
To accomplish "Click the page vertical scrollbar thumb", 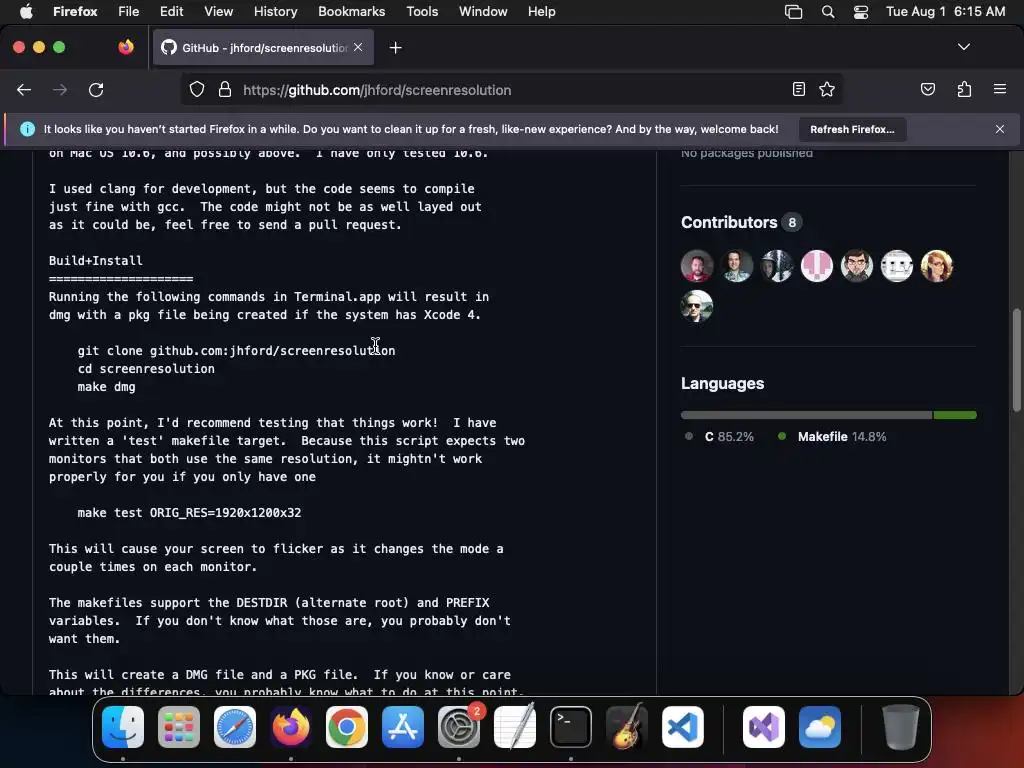I will point(1016,359).
